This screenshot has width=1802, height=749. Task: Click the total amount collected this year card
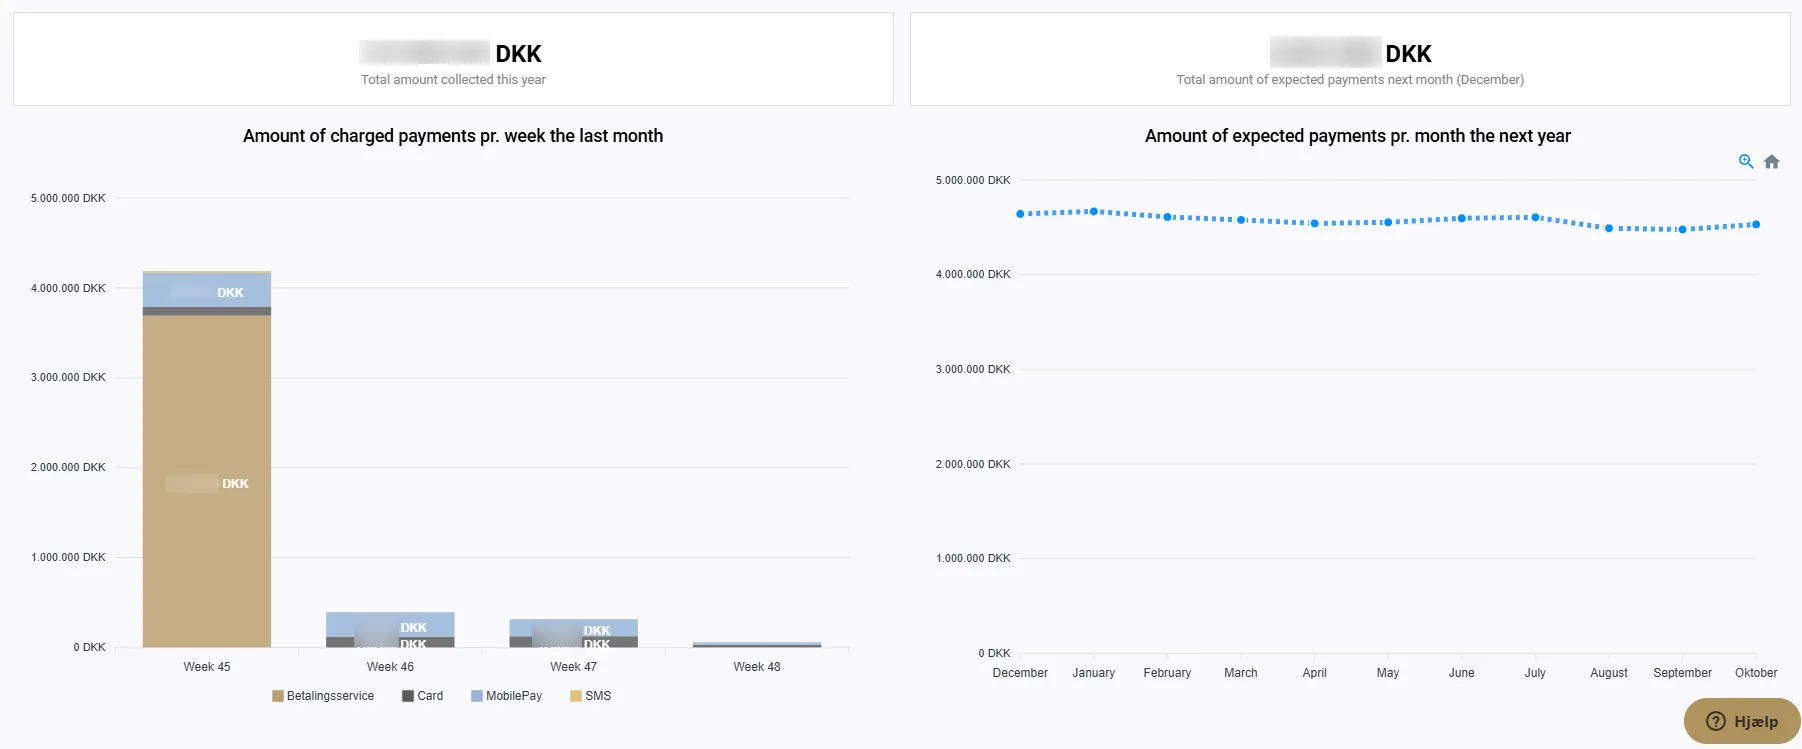453,59
